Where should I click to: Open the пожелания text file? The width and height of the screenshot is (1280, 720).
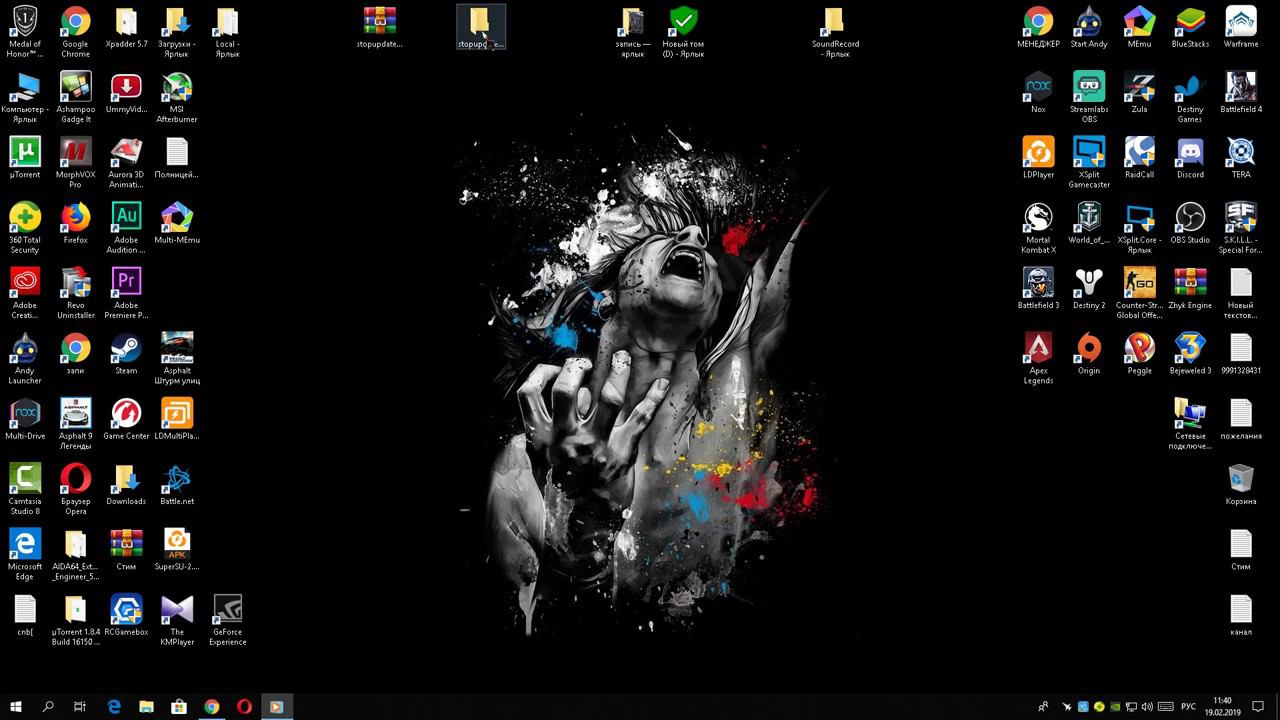click(1241, 419)
